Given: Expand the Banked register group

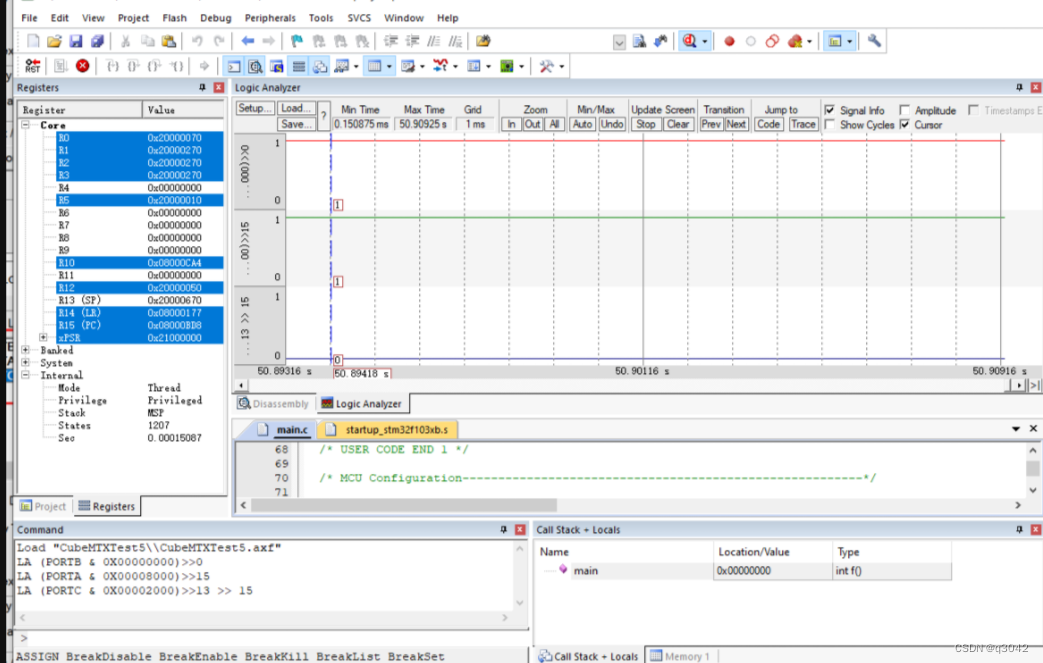Looking at the screenshot, I should 25,350.
